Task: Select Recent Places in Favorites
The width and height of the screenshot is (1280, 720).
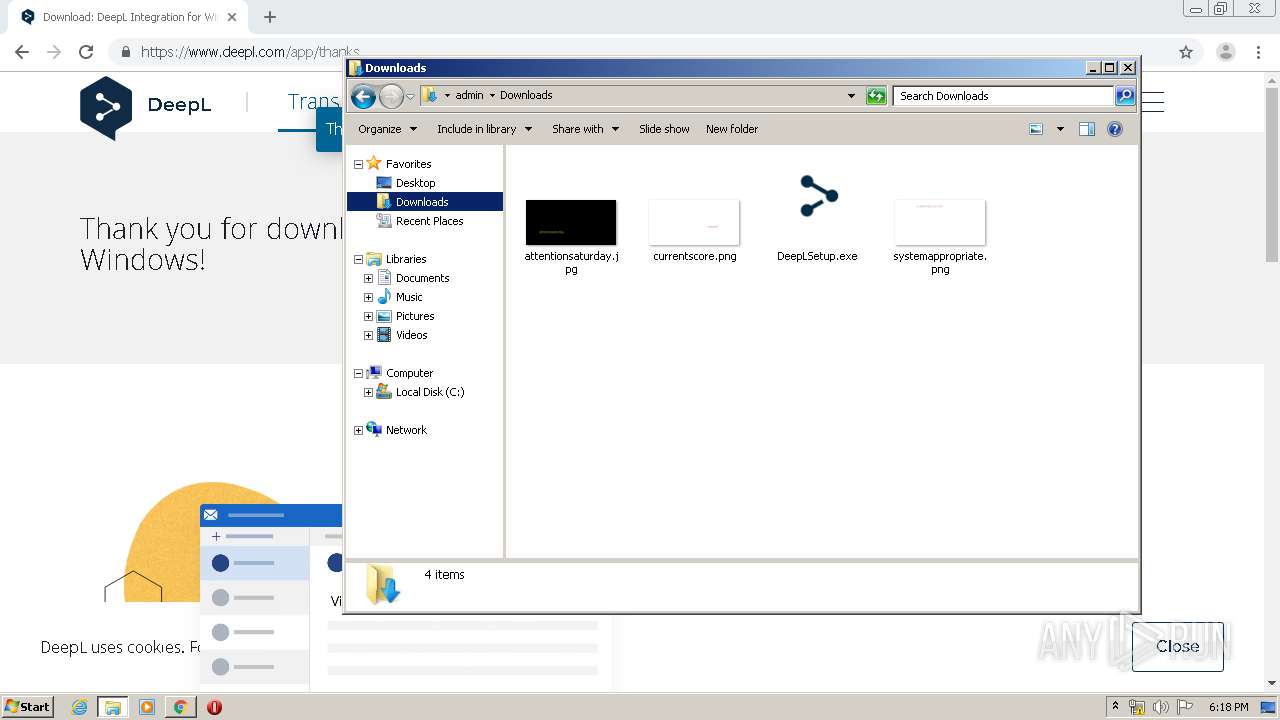Action: (429, 221)
